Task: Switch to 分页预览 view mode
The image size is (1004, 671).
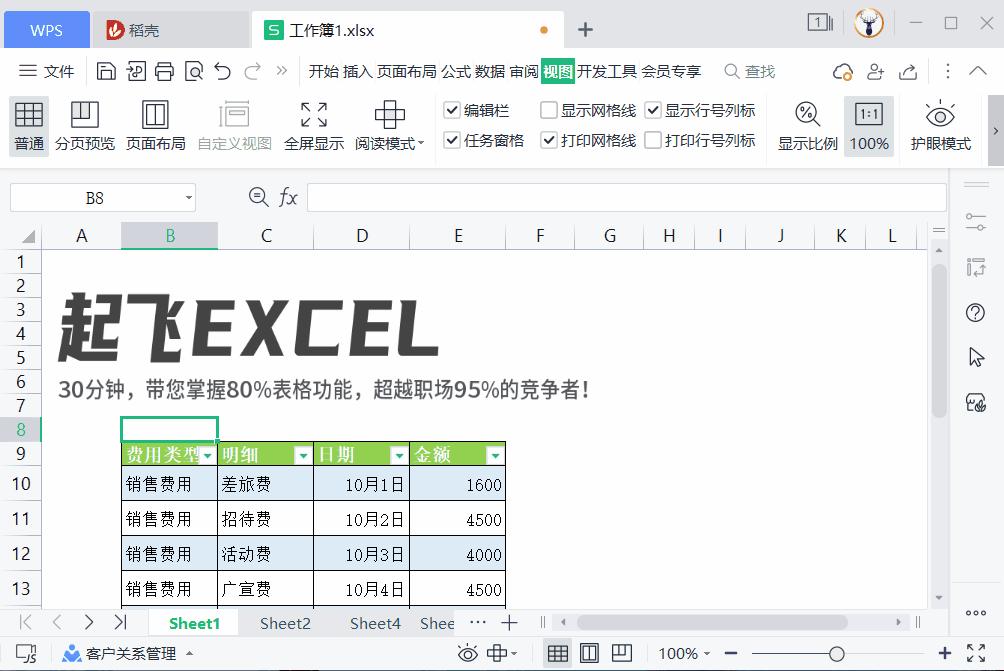Action: 84,124
